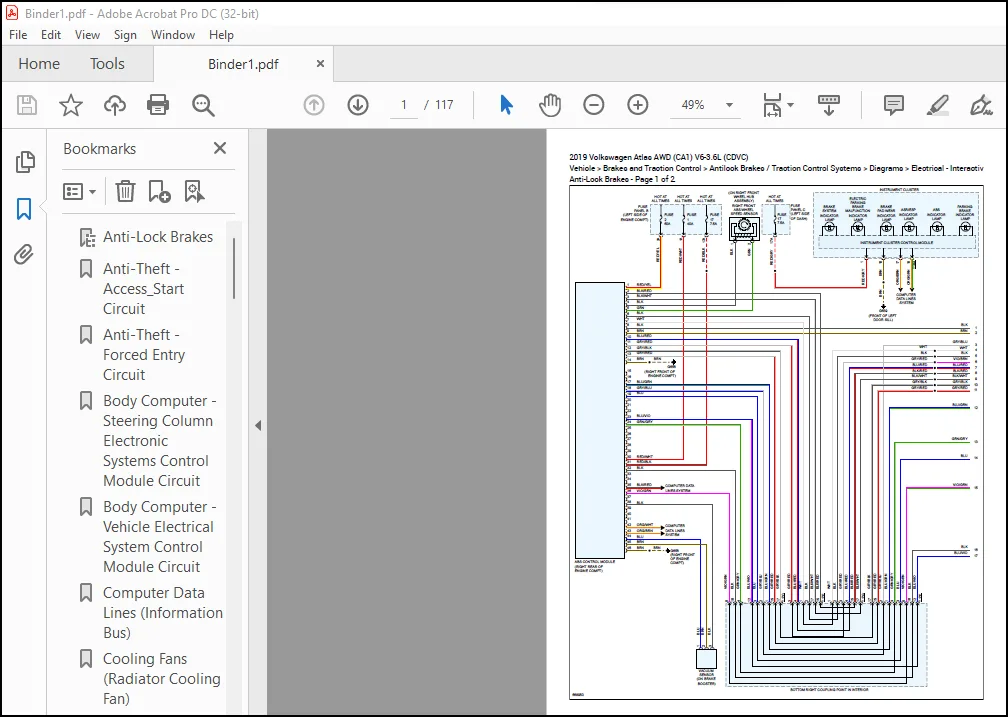Zoom out with minus button
Viewport: 1008px width, 717px height.
coord(593,105)
